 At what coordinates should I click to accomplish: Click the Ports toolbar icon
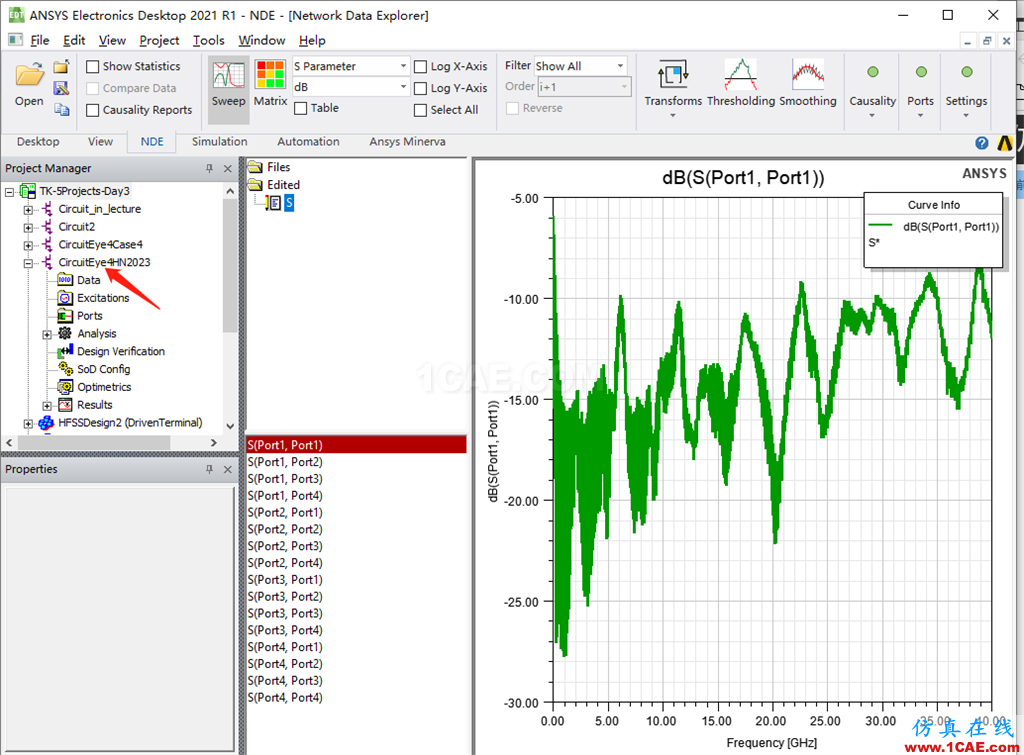pos(921,72)
